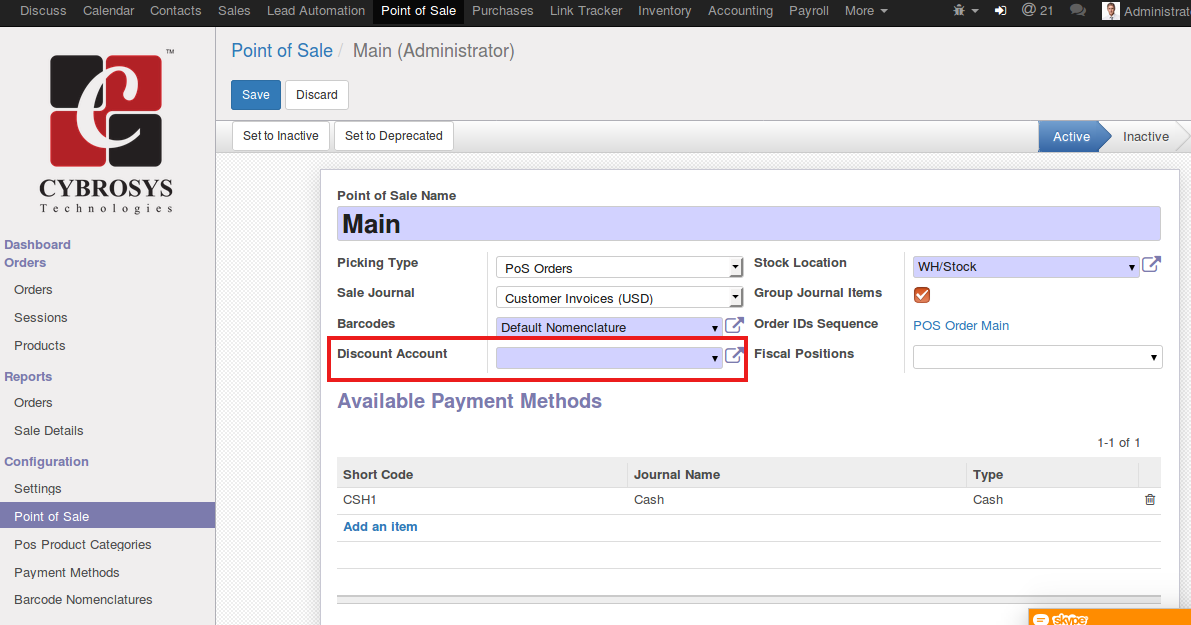Open external link for Barcodes nomenclature

[734, 326]
